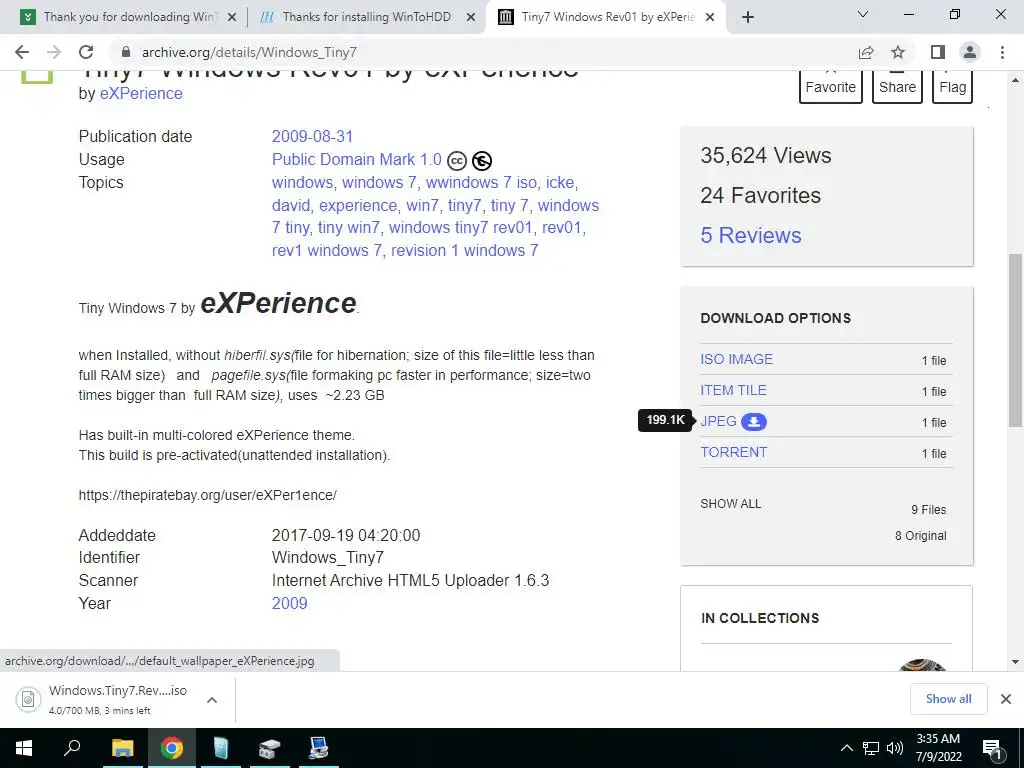1024x768 pixels.
Task: Open File Explorer from taskbar
Action: pos(122,748)
